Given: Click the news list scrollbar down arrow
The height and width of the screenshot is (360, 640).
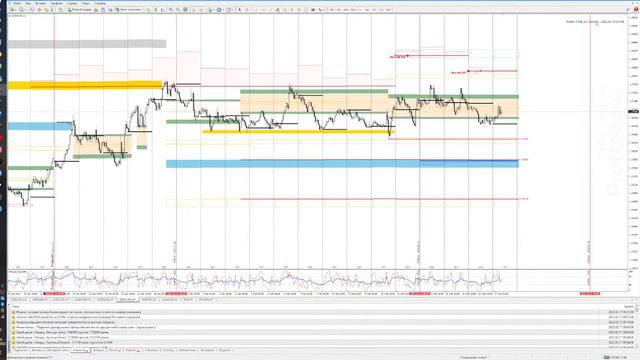Looking at the screenshot, I should [637, 345].
